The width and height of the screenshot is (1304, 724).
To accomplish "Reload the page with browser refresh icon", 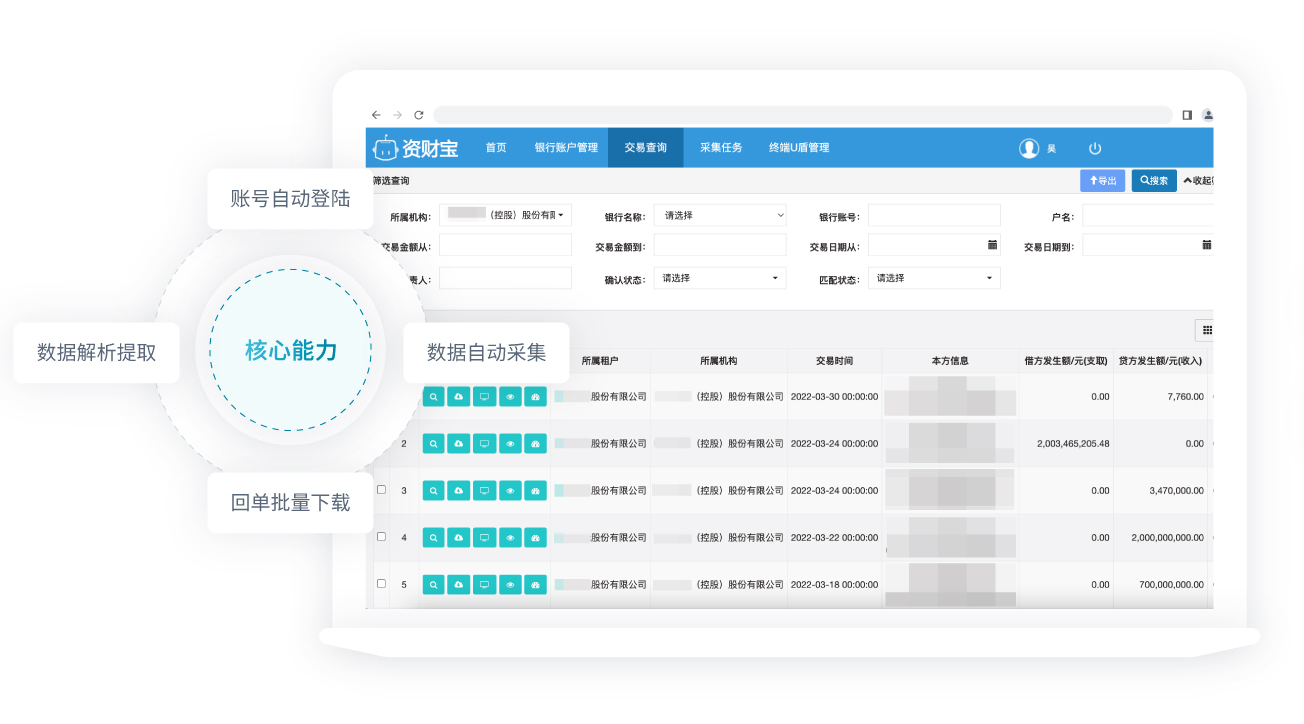I will pos(419,115).
